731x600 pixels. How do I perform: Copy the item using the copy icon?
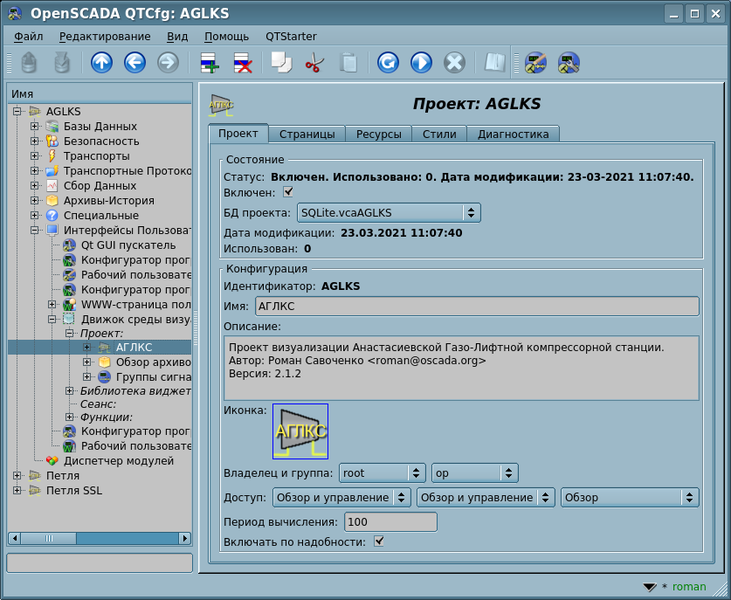[281, 62]
